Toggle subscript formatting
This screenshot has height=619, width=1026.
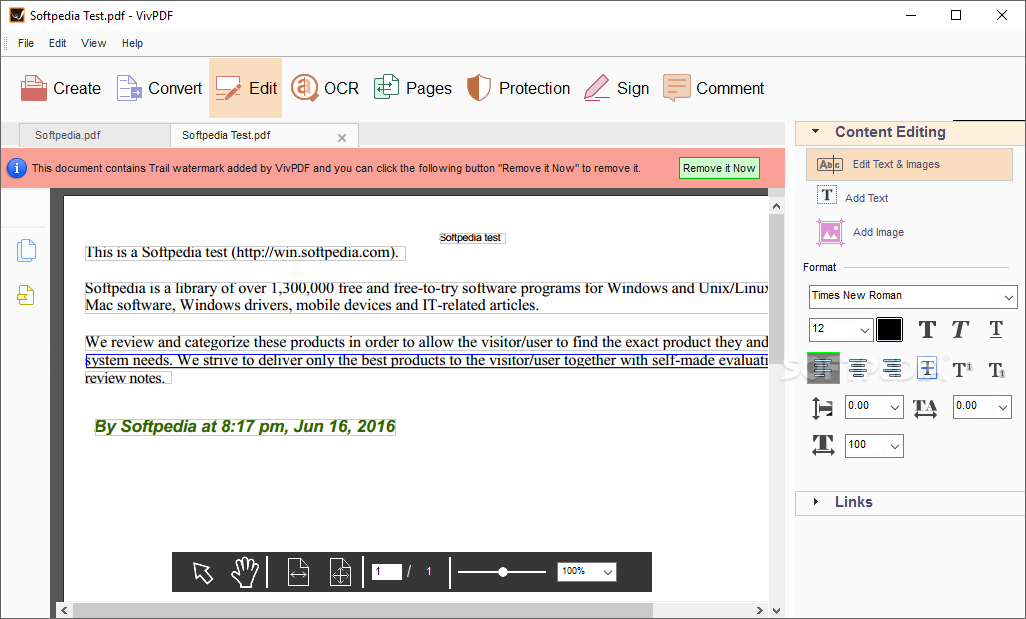(x=997, y=370)
